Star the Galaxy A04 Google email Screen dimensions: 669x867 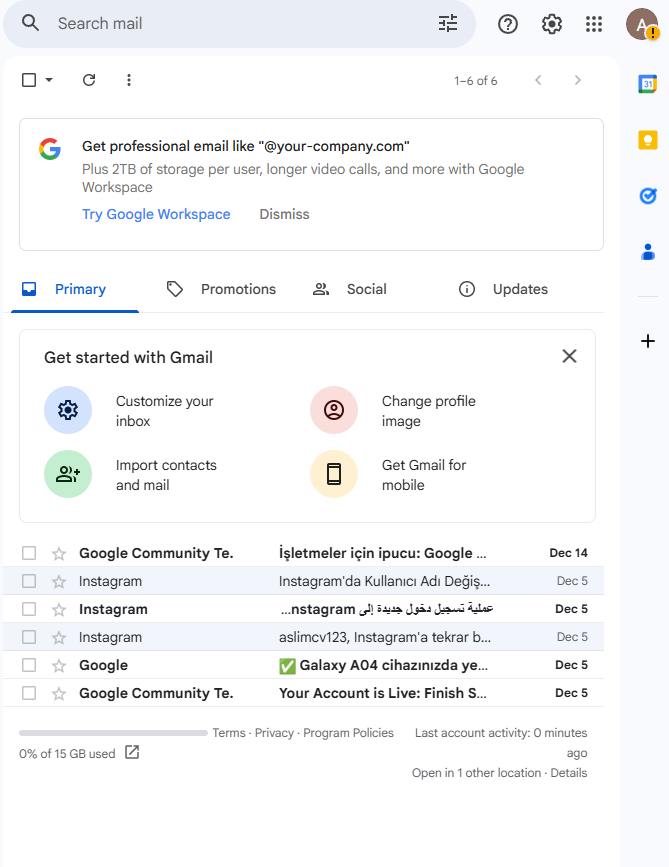(x=59, y=665)
